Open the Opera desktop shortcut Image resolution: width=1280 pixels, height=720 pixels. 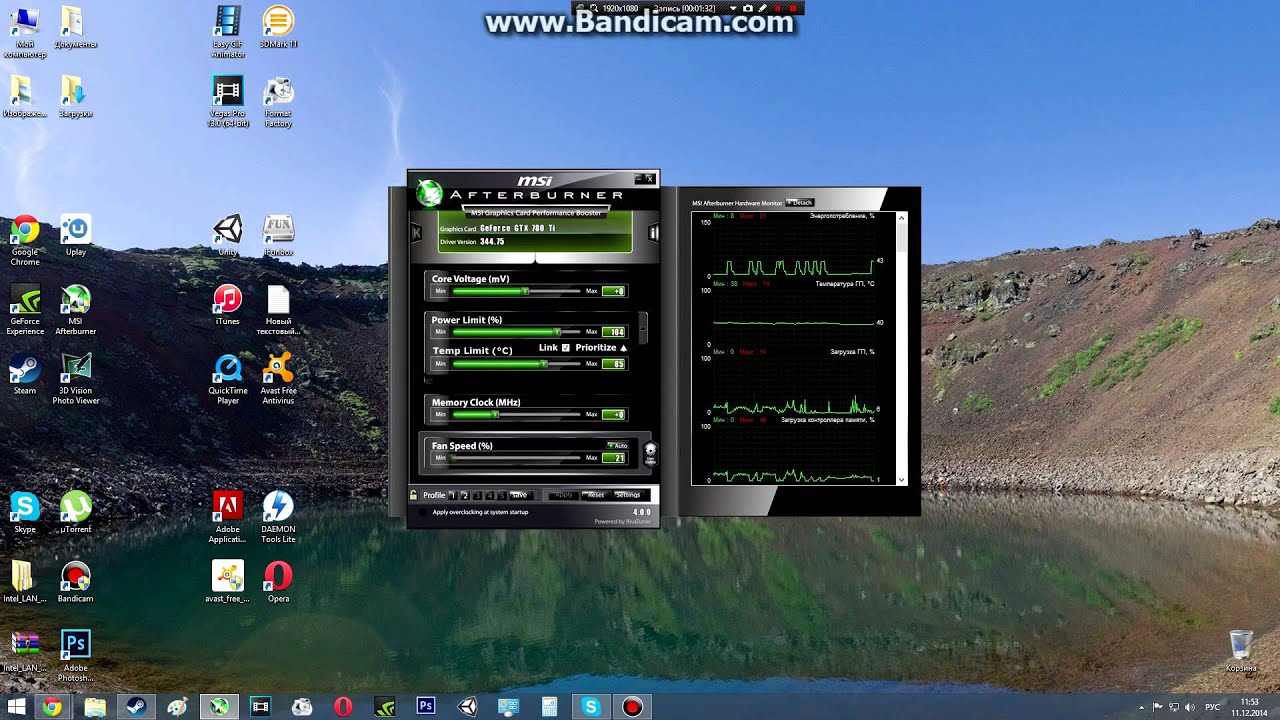pos(278,582)
